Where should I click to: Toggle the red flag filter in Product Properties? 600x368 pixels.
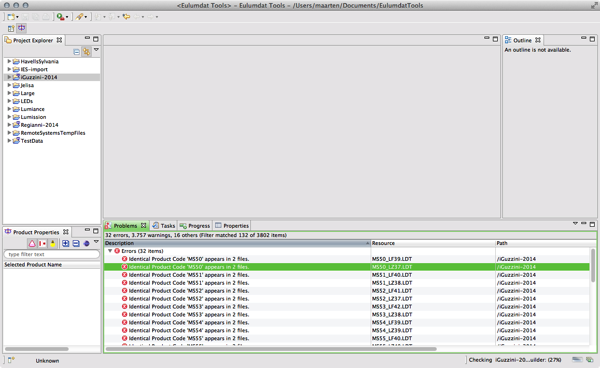(x=42, y=244)
